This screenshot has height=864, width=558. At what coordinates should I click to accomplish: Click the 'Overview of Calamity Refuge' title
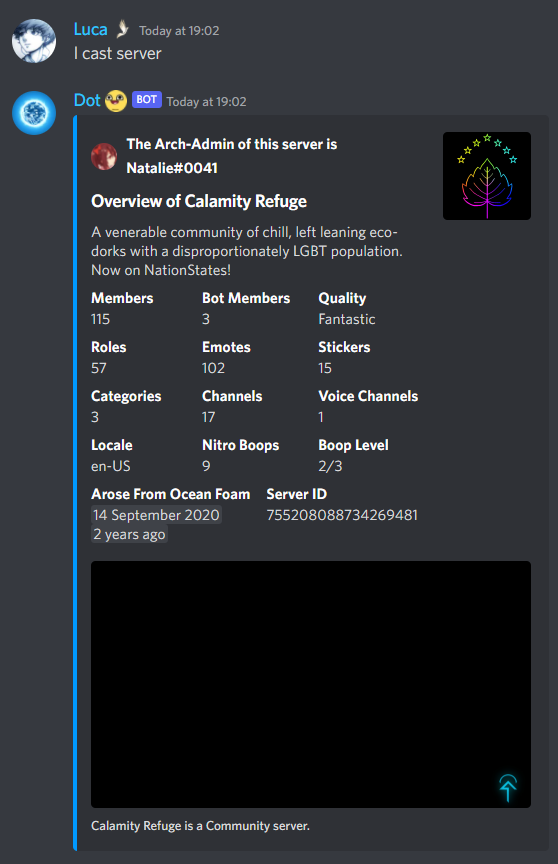(199, 201)
